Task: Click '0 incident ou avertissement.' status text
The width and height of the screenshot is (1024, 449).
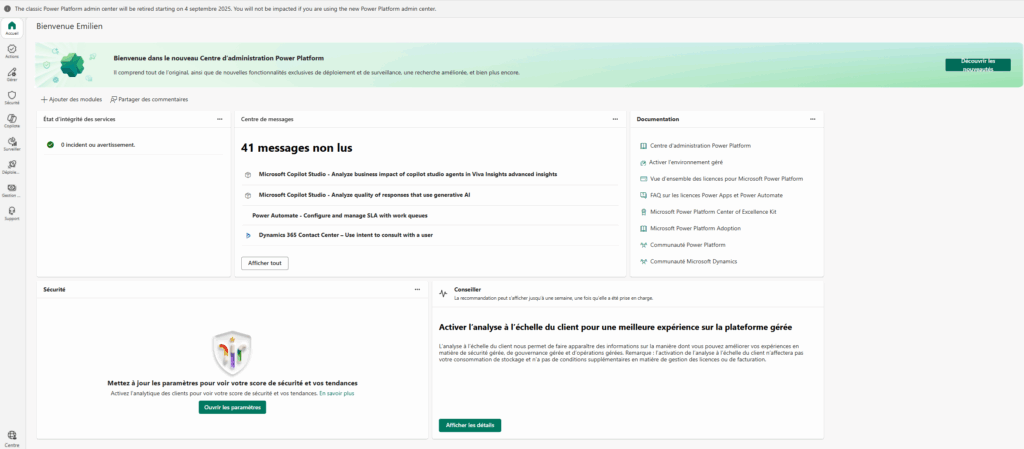Action: coord(98,145)
